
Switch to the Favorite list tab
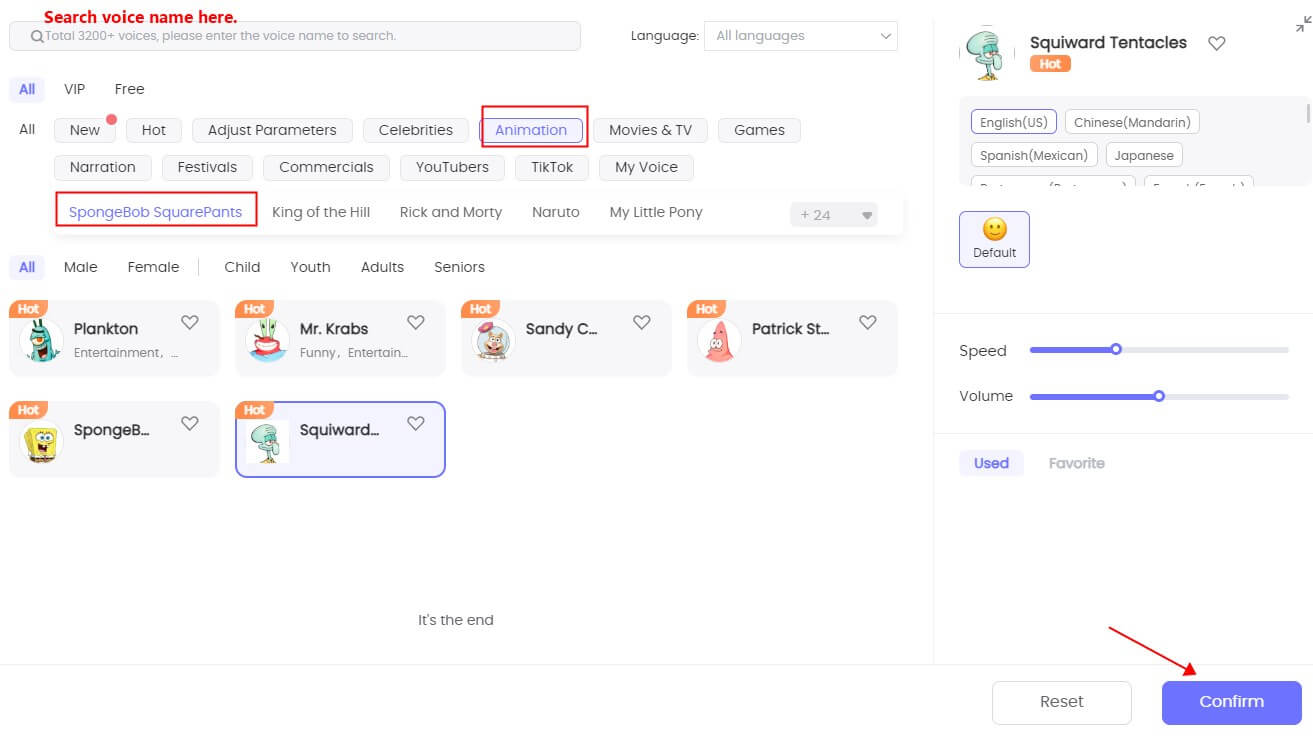click(1077, 463)
